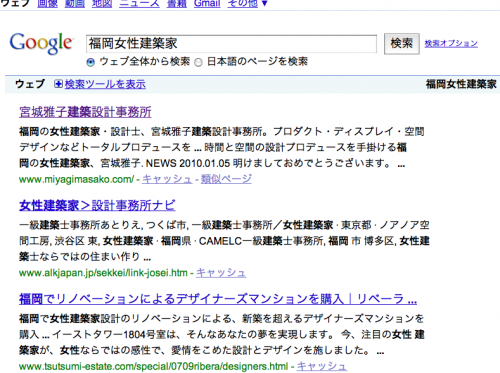Open ニュース in top navigation bar

point(139,3)
